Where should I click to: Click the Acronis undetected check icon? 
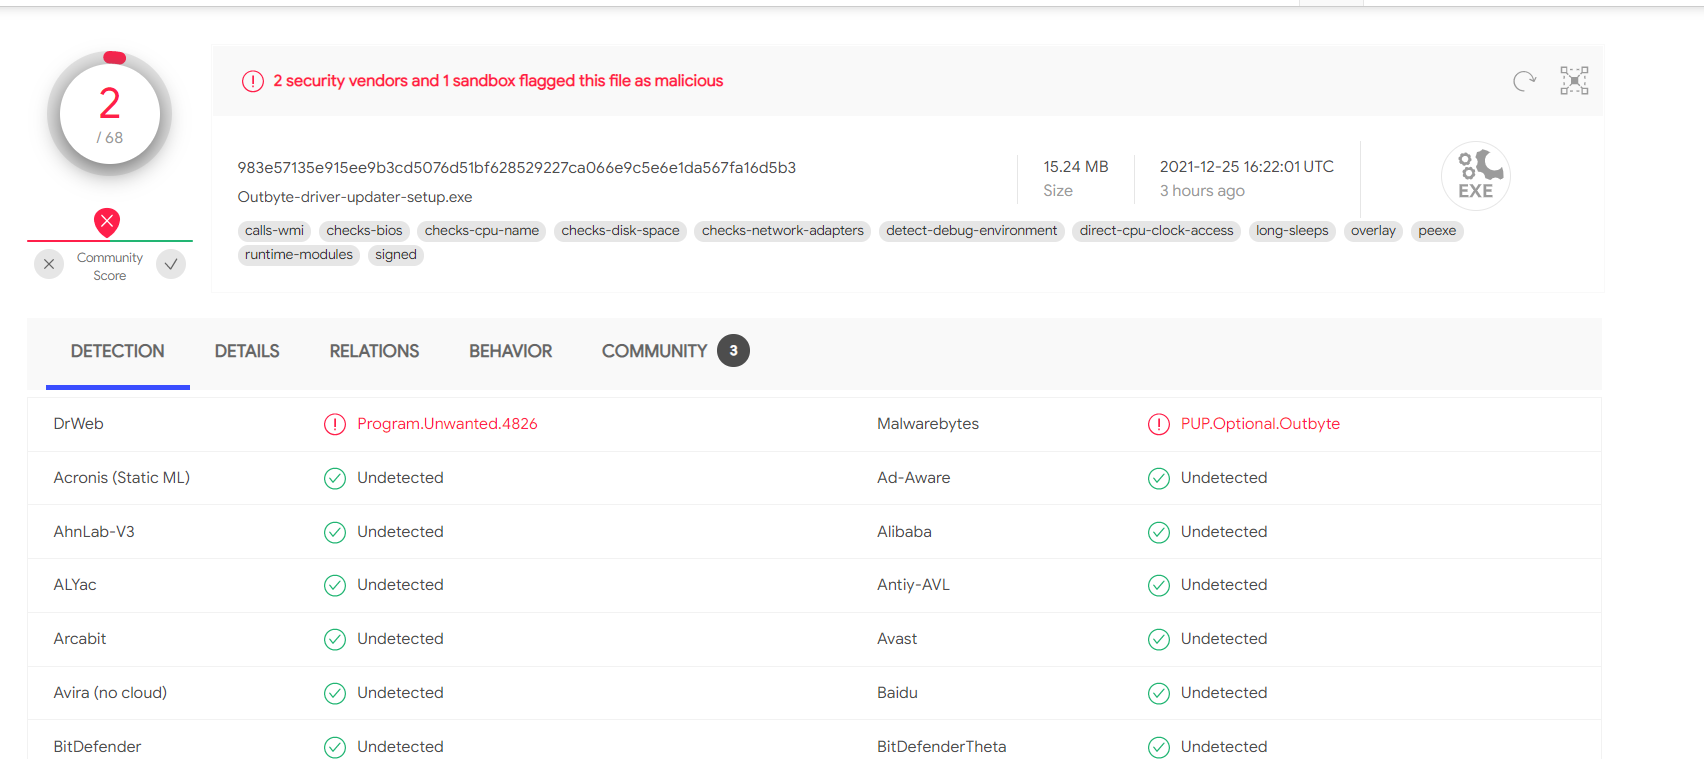335,478
